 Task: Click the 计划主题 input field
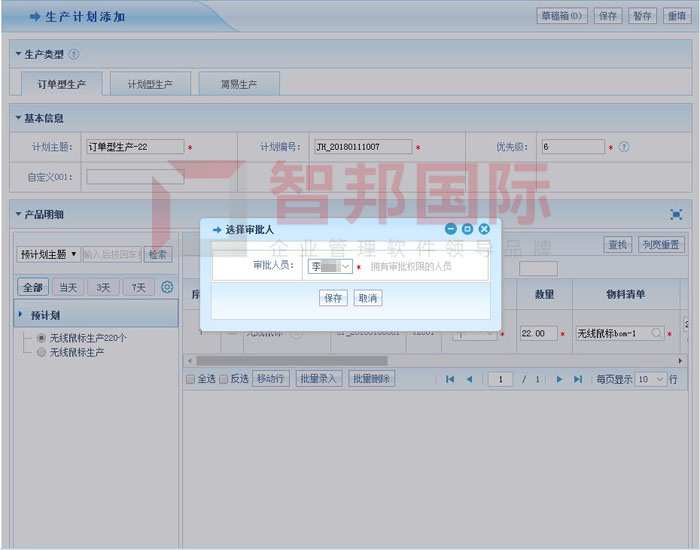[135, 147]
